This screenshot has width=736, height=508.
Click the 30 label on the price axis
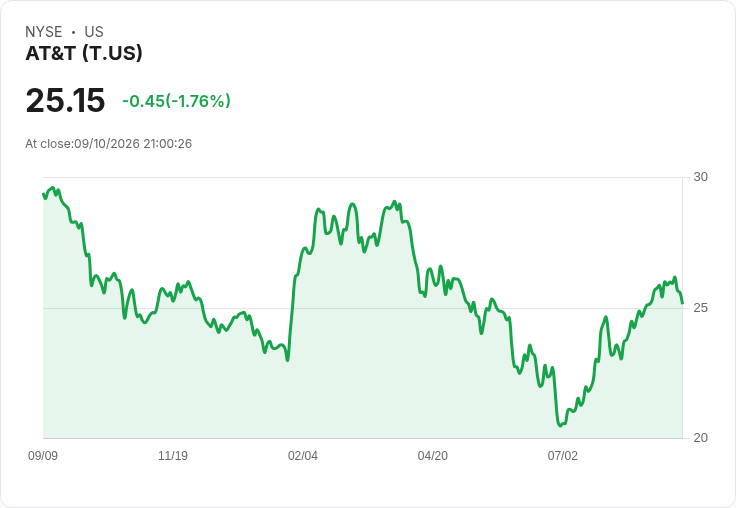coord(700,177)
